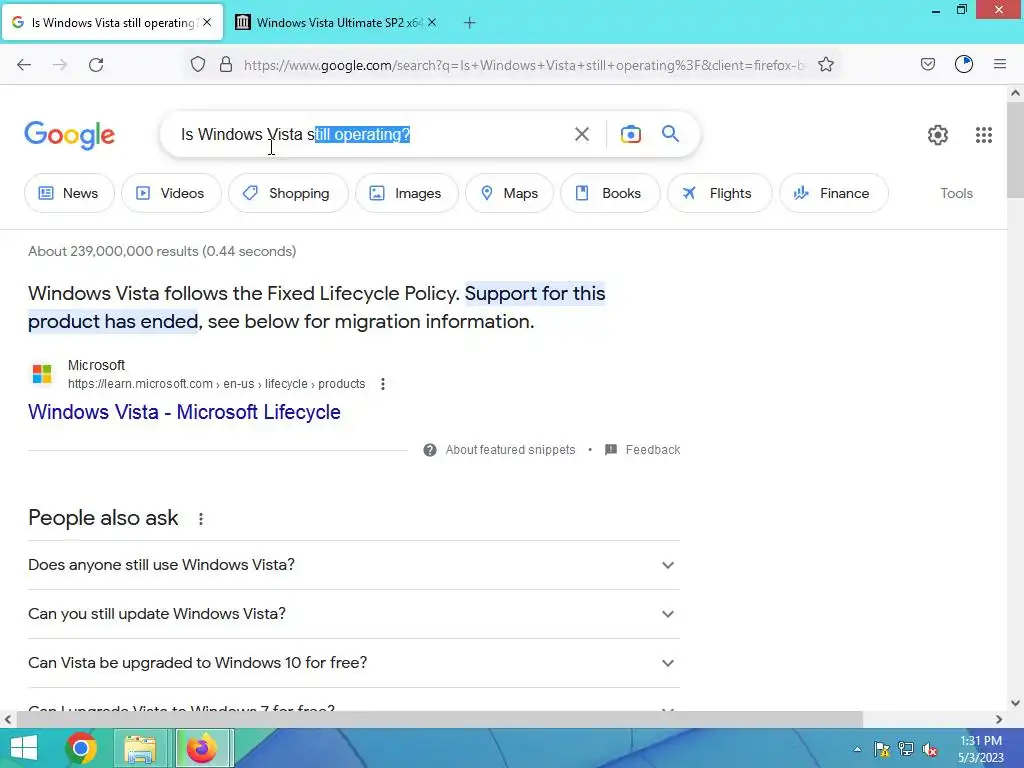This screenshot has width=1024, height=768.
Task: Expand "Can you still update Windows Vista?"
Action: click(354, 614)
